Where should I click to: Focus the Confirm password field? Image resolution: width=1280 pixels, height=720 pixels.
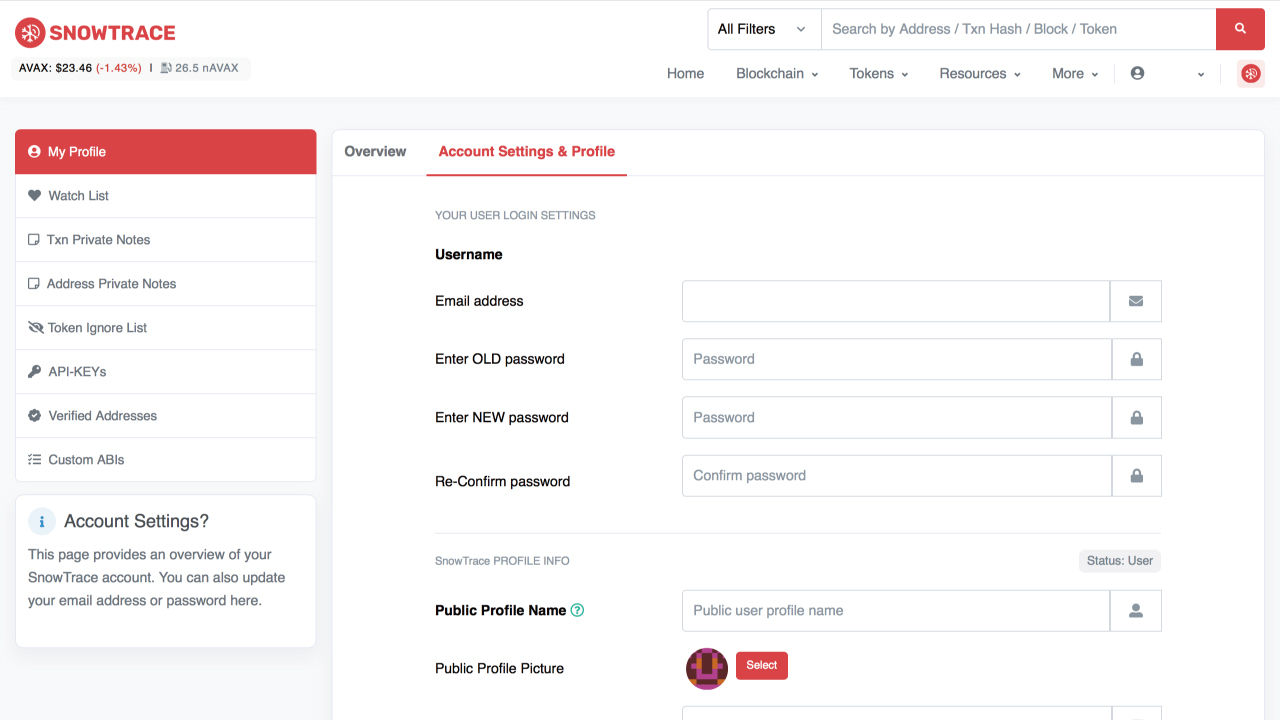(x=897, y=476)
